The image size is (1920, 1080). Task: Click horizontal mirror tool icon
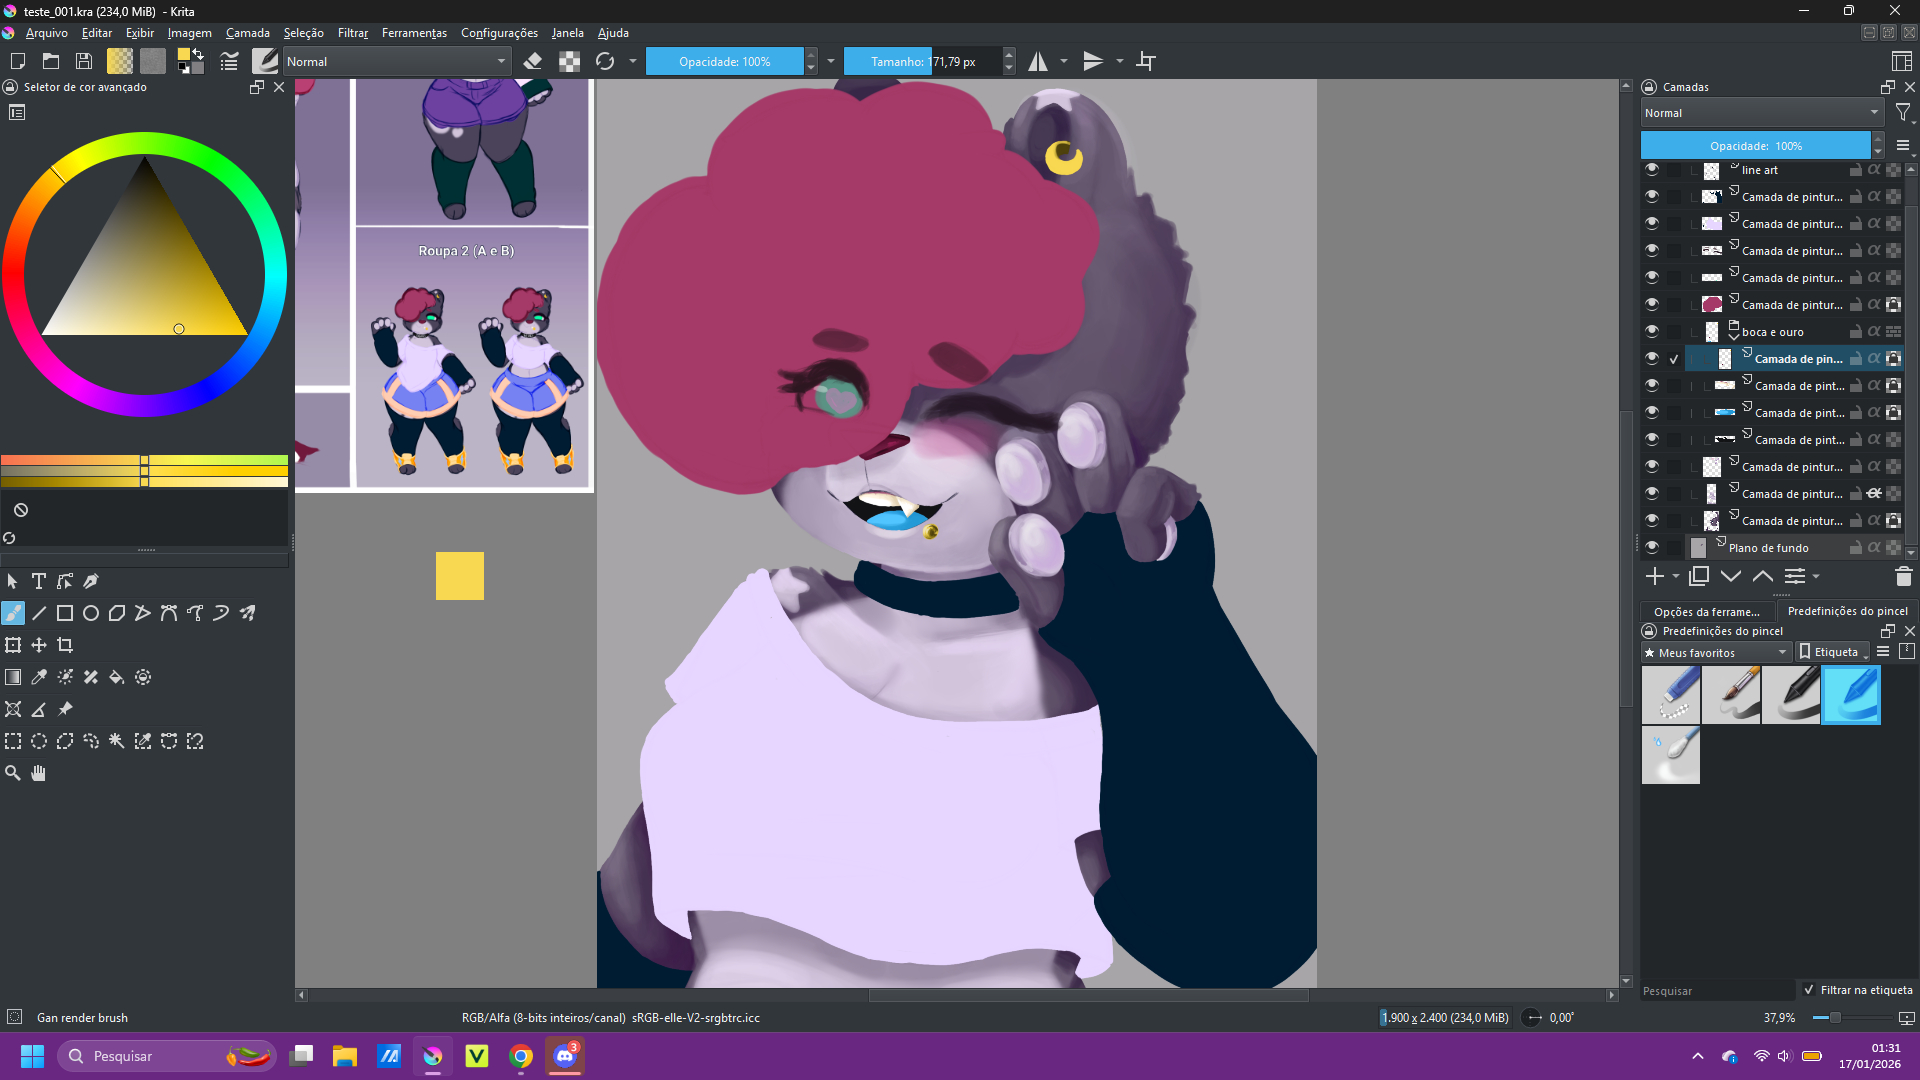coord(1038,62)
